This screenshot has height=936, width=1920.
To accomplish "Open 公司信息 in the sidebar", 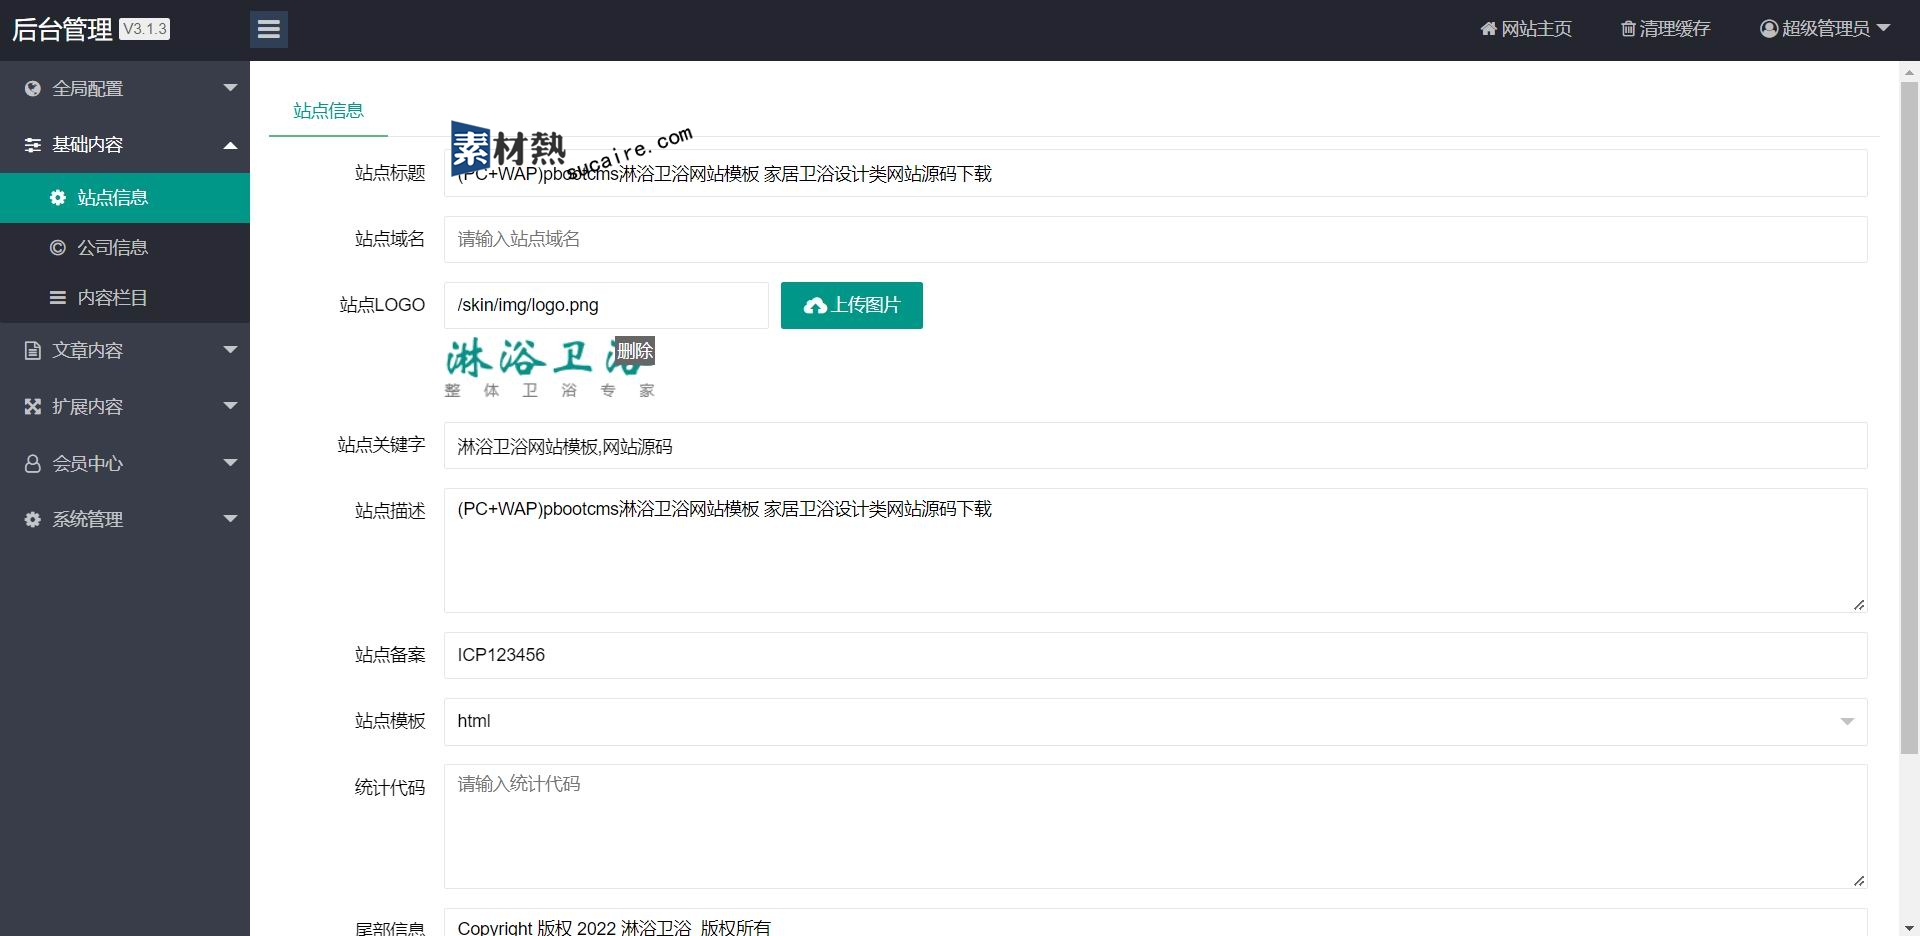I will [125, 248].
